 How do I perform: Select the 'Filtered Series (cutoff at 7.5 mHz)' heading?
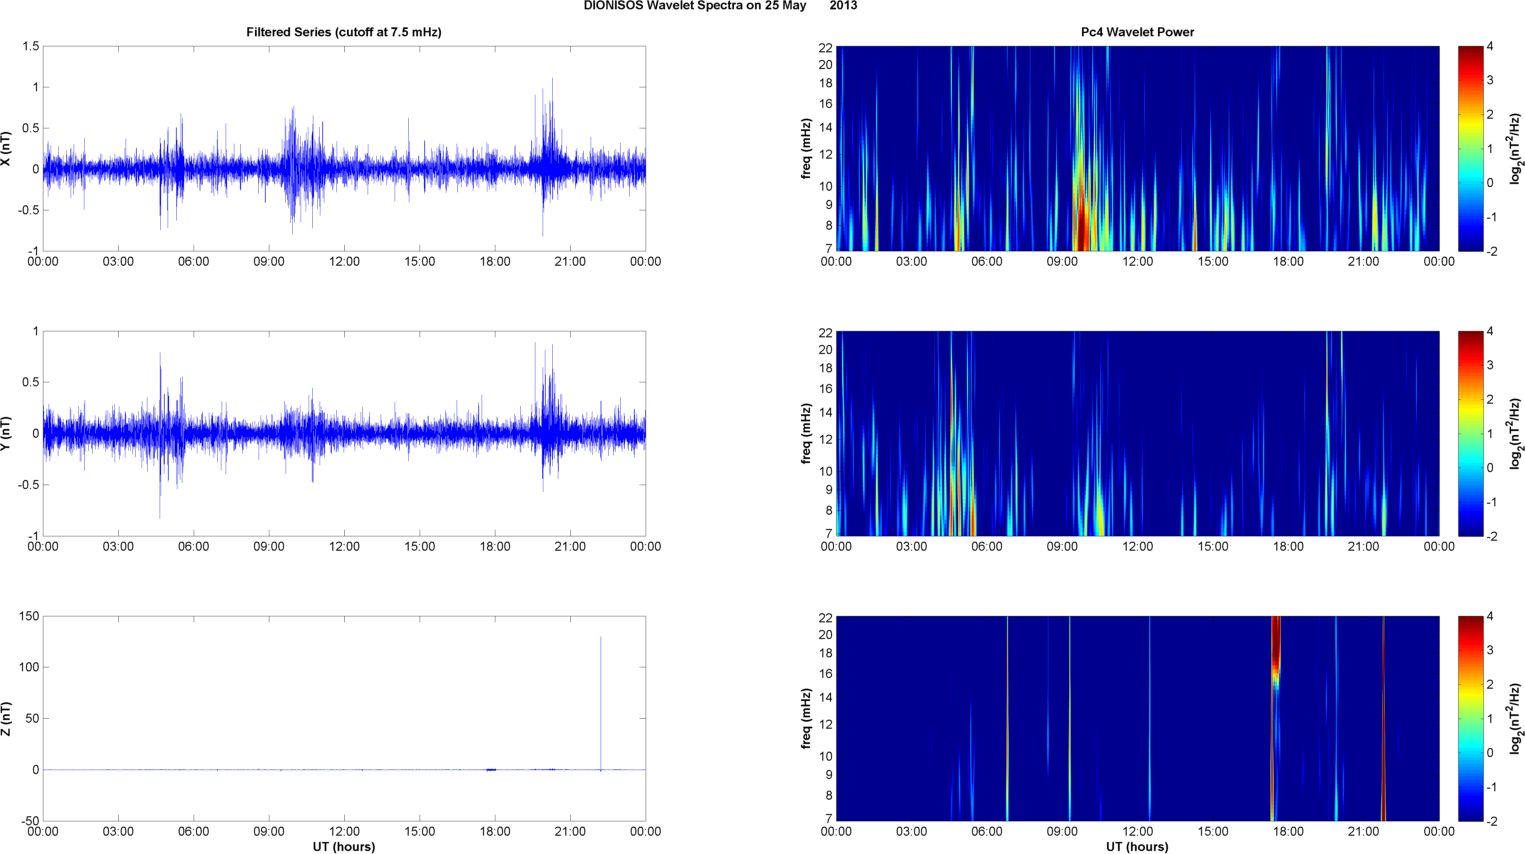tap(344, 32)
